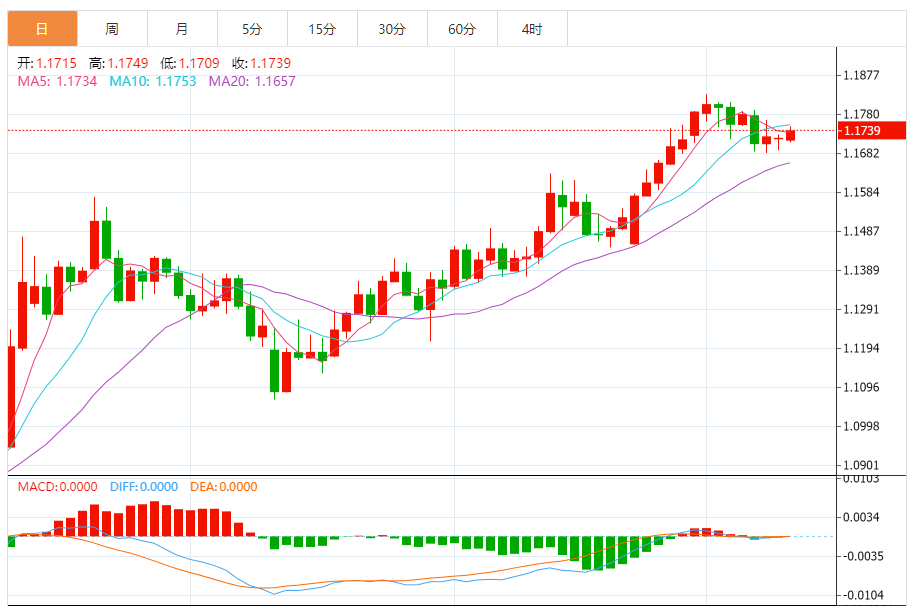Screen dimensions: 911x606
Task: Click the last red candlestick on the chart
Action: [791, 135]
